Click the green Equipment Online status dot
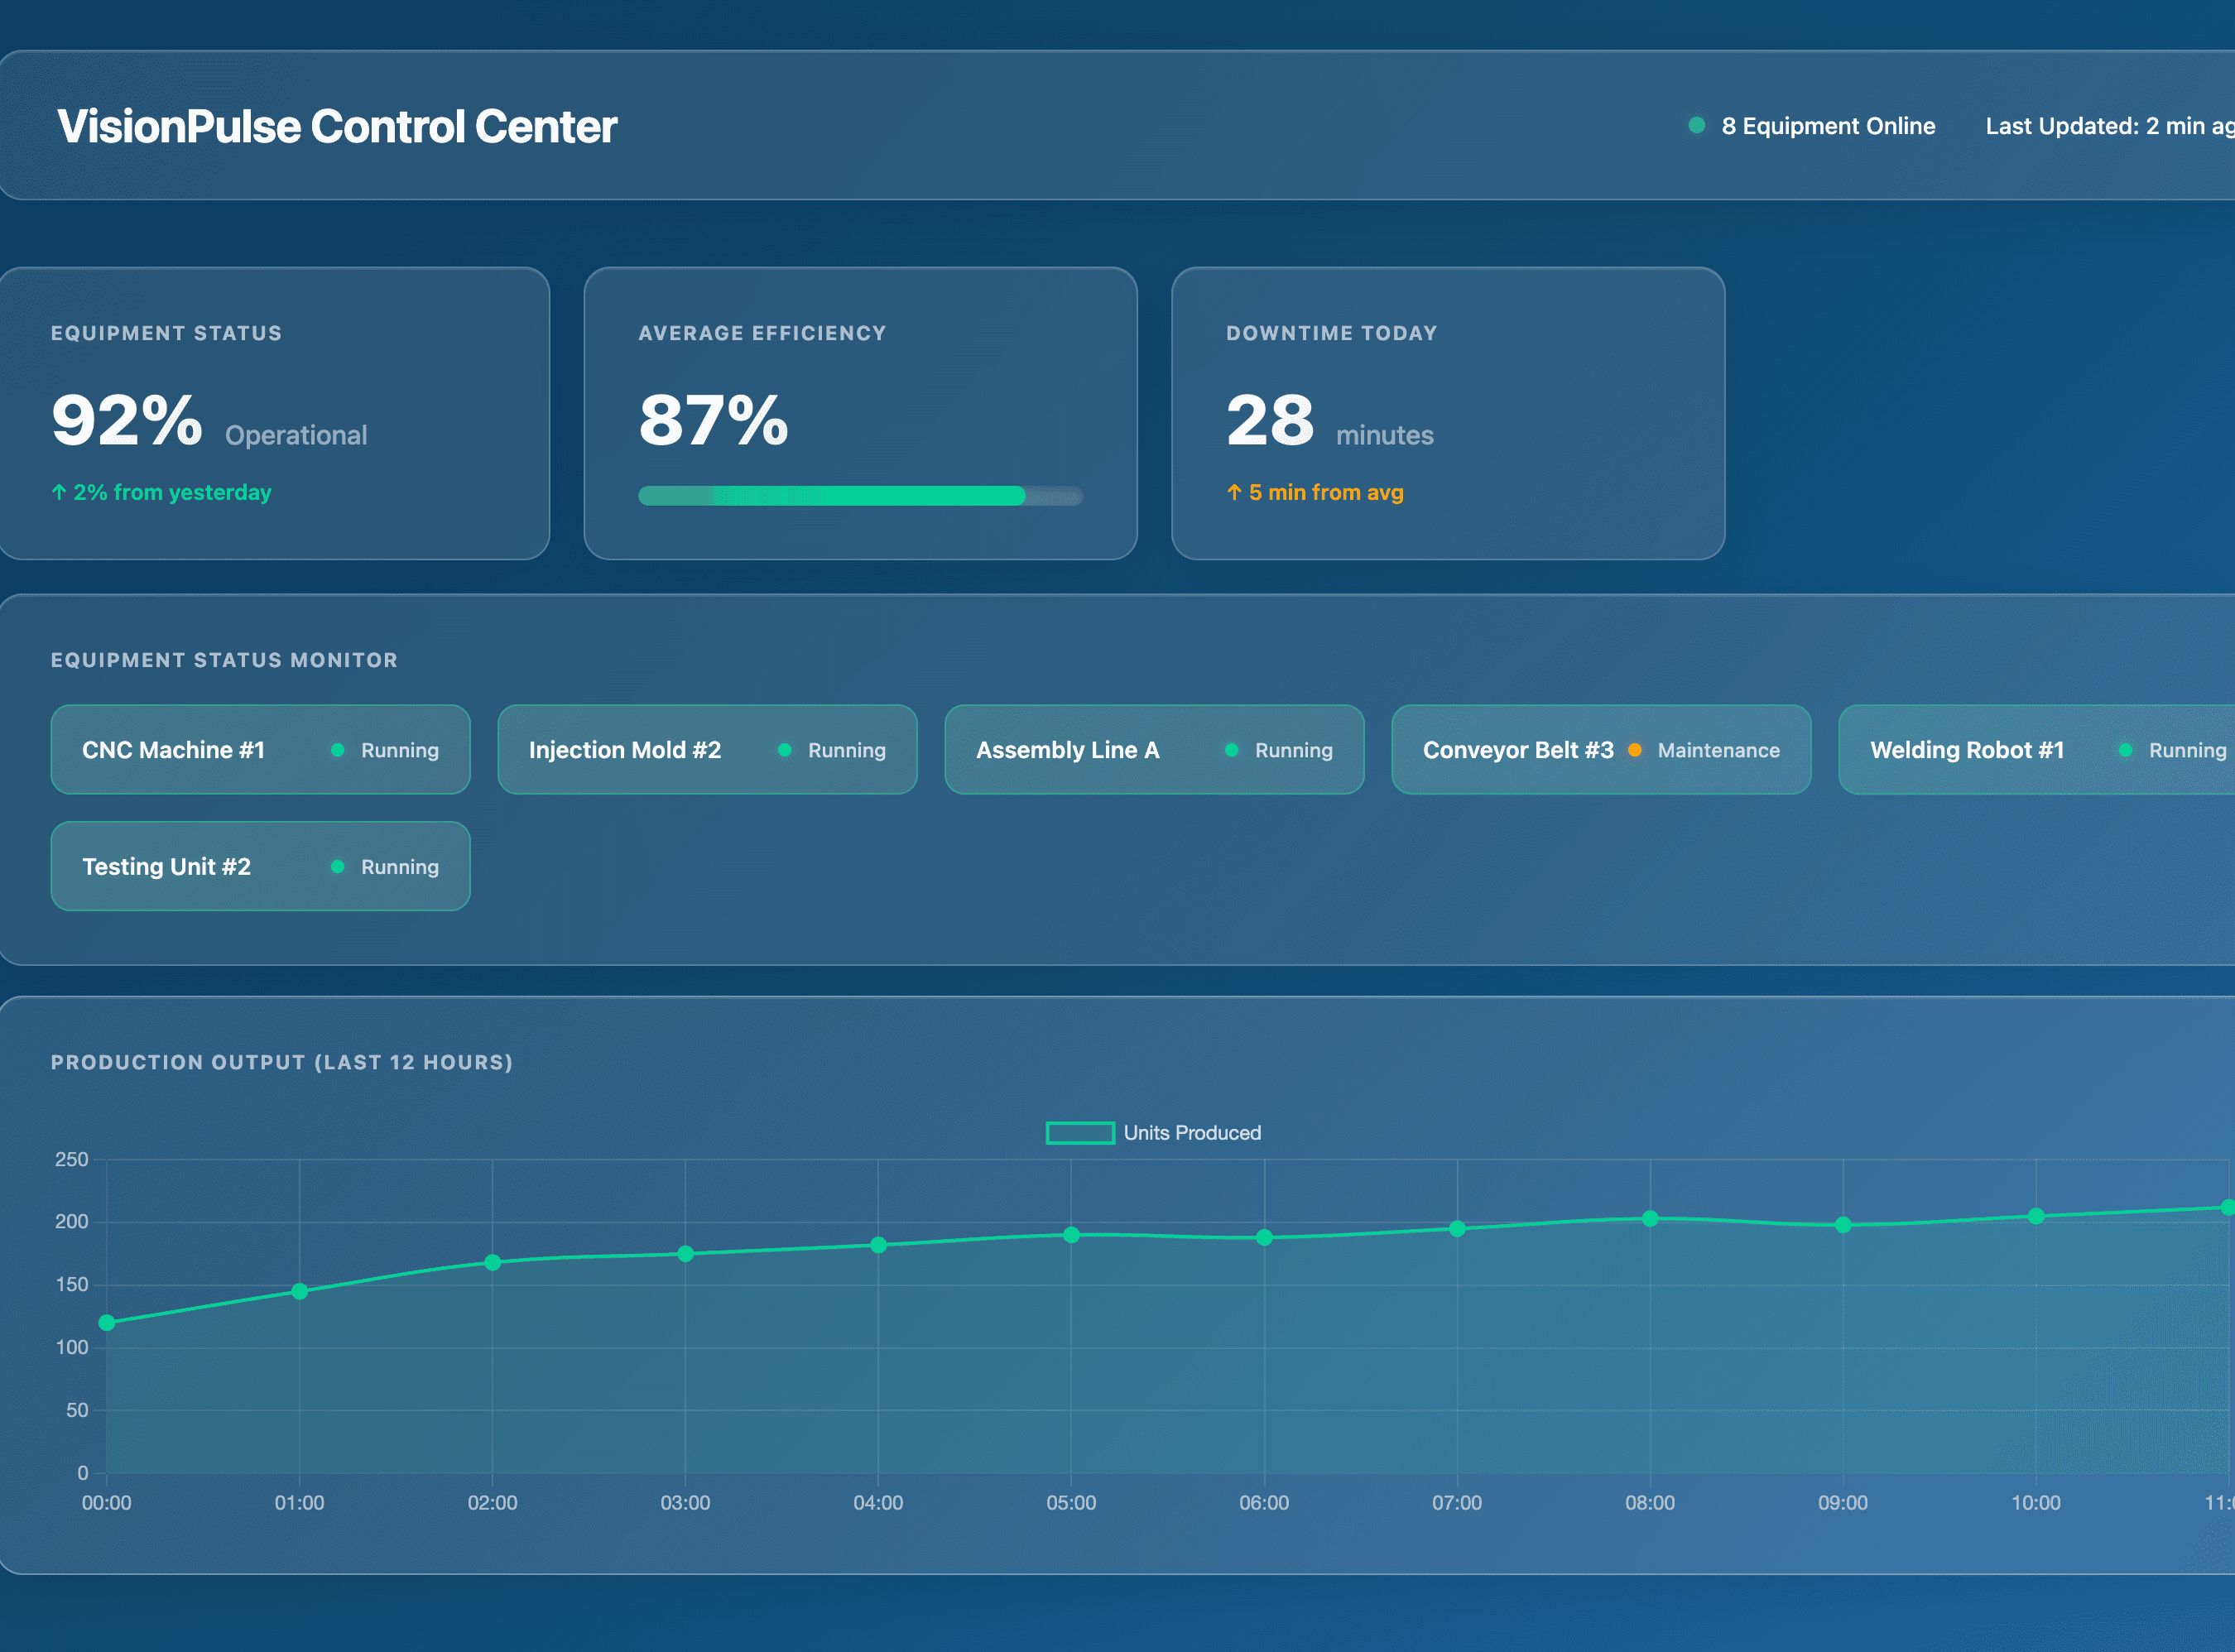This screenshot has height=1652, width=2235. click(1696, 125)
